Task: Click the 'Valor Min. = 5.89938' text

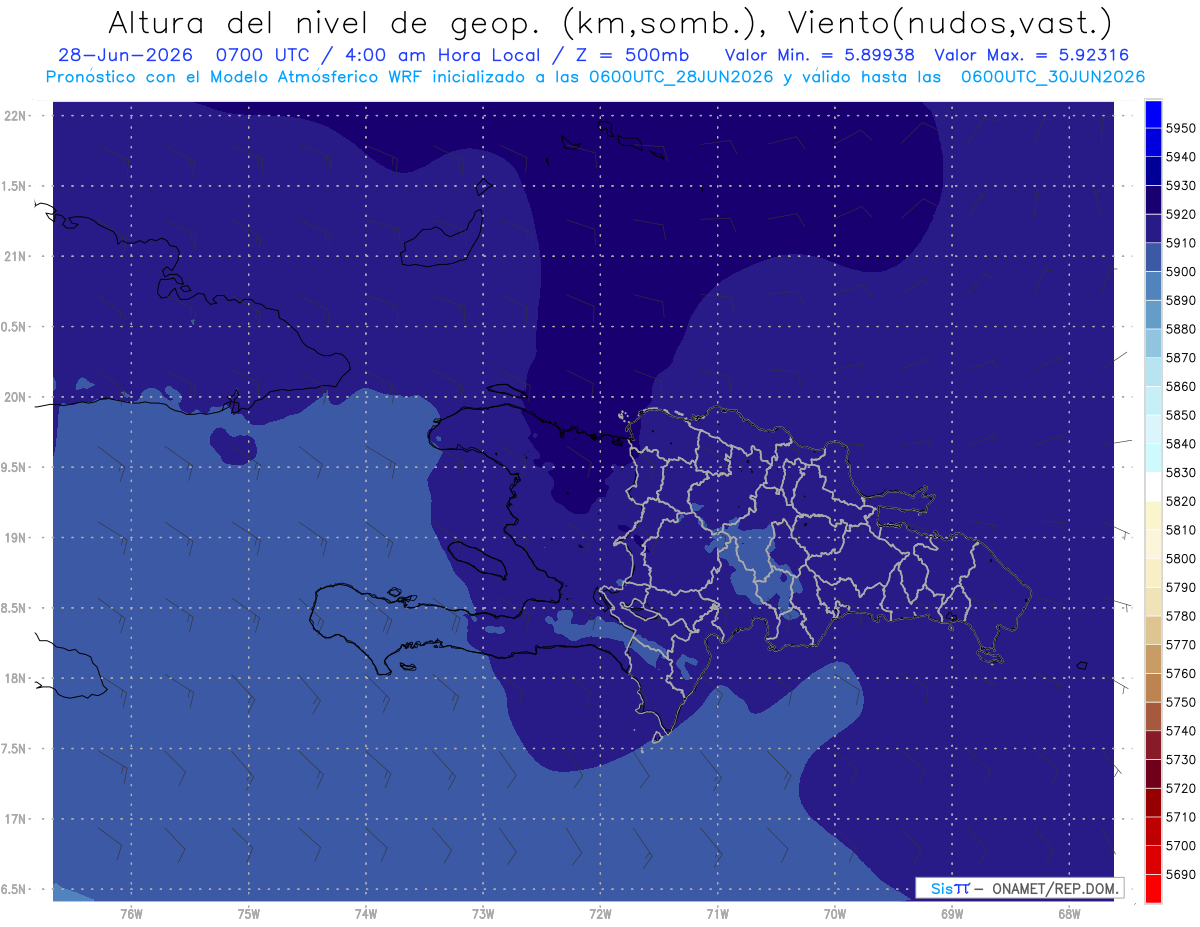Action: (820, 55)
